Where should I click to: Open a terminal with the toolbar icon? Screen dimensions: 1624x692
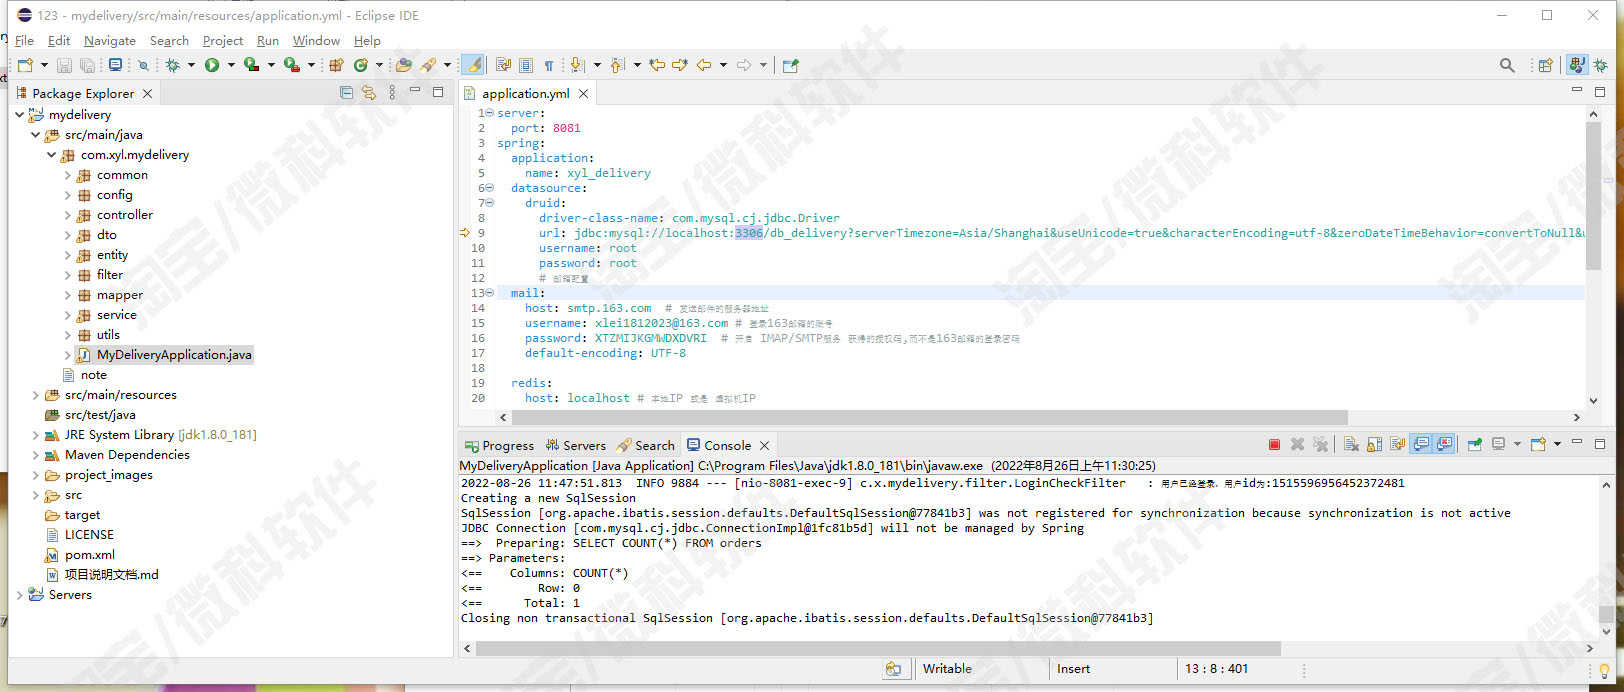point(115,65)
